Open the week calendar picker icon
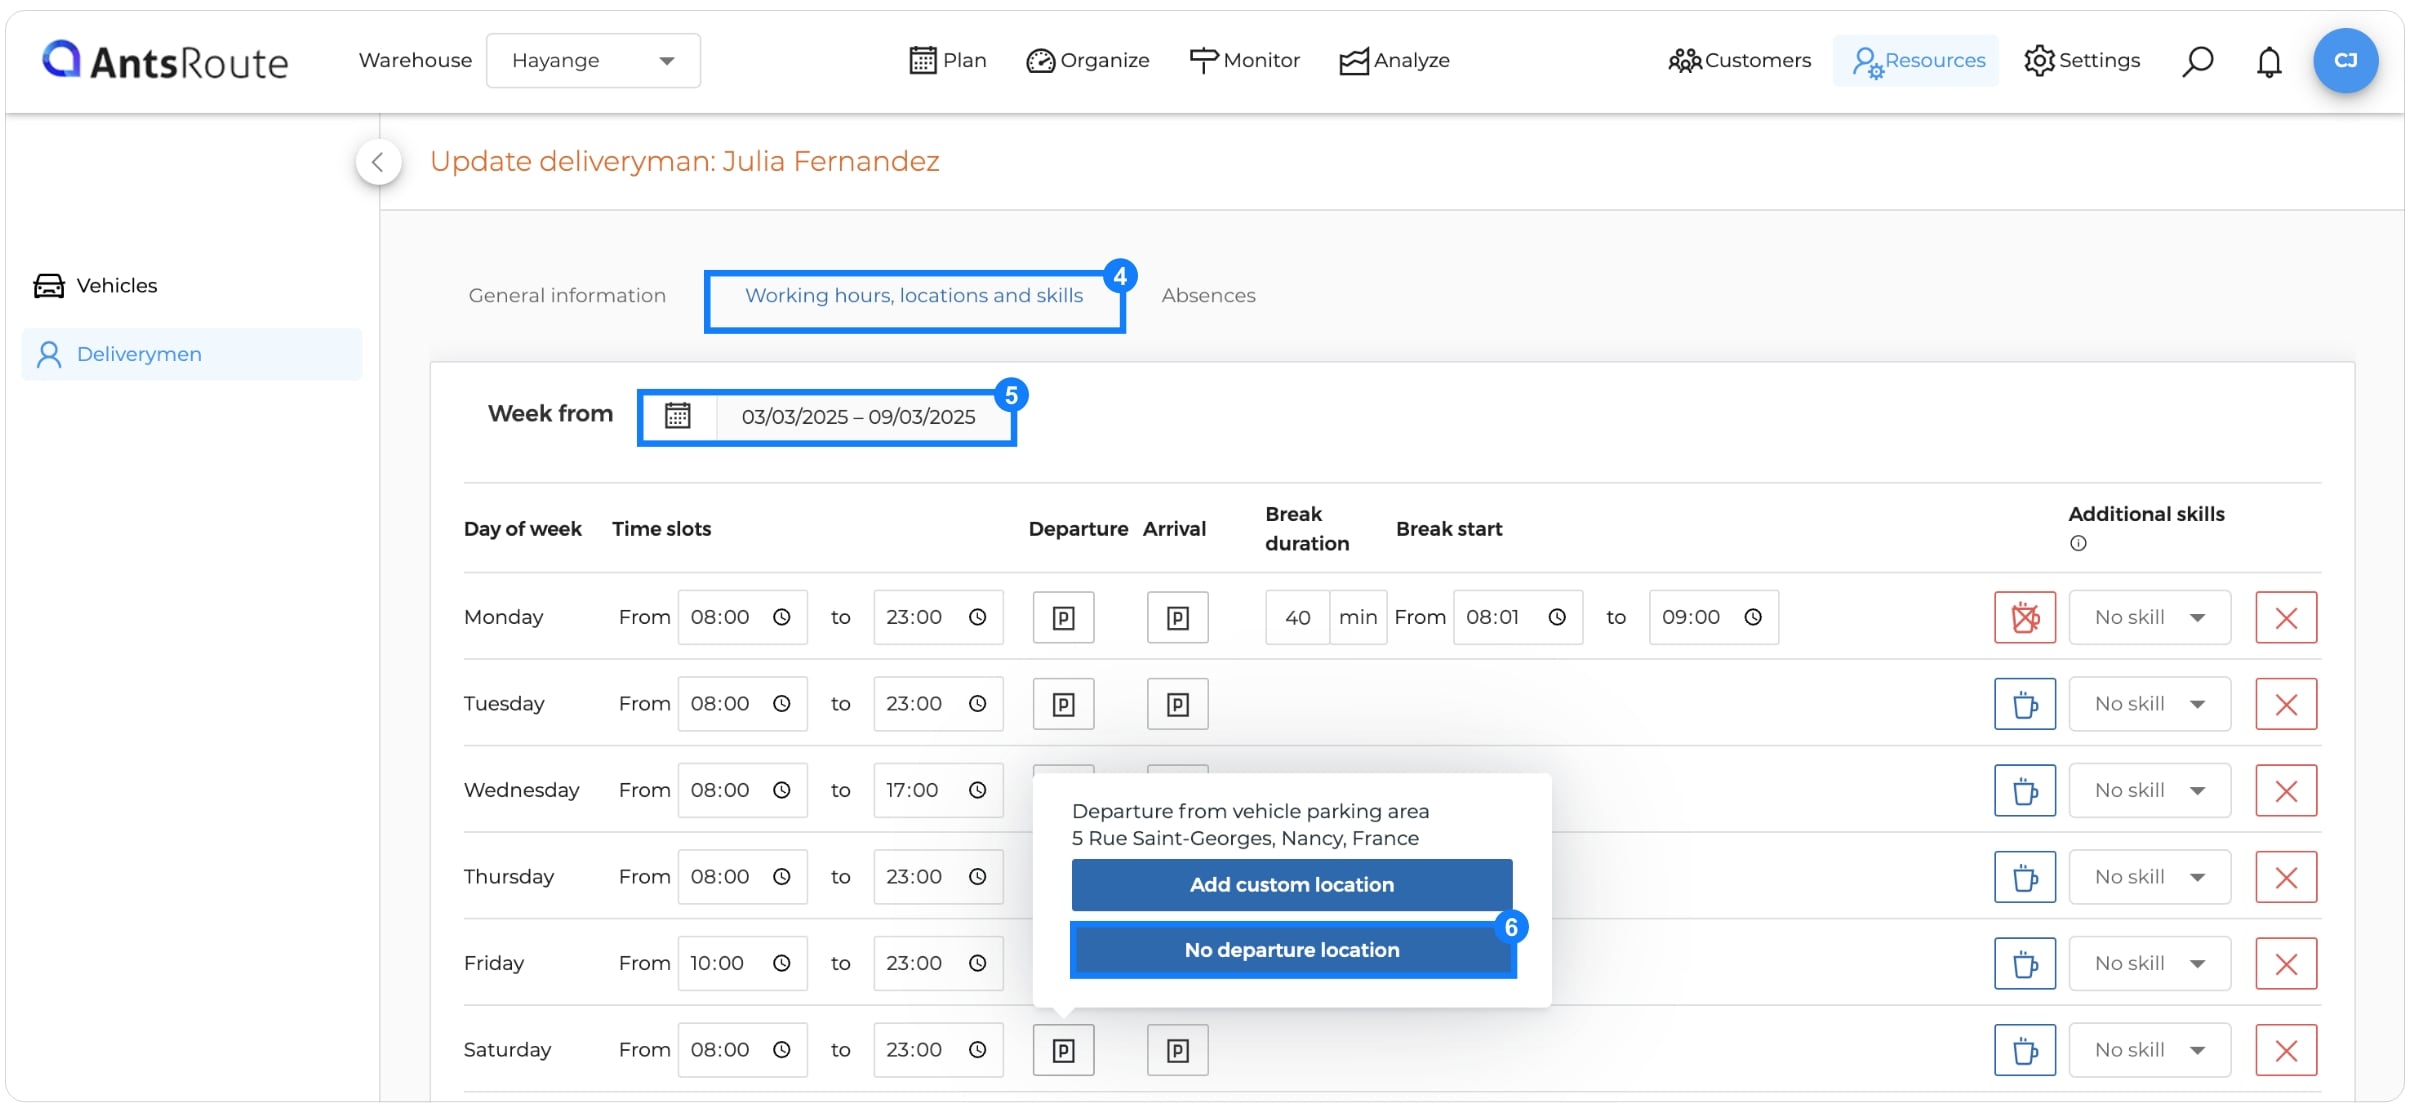 pyautogui.click(x=678, y=416)
